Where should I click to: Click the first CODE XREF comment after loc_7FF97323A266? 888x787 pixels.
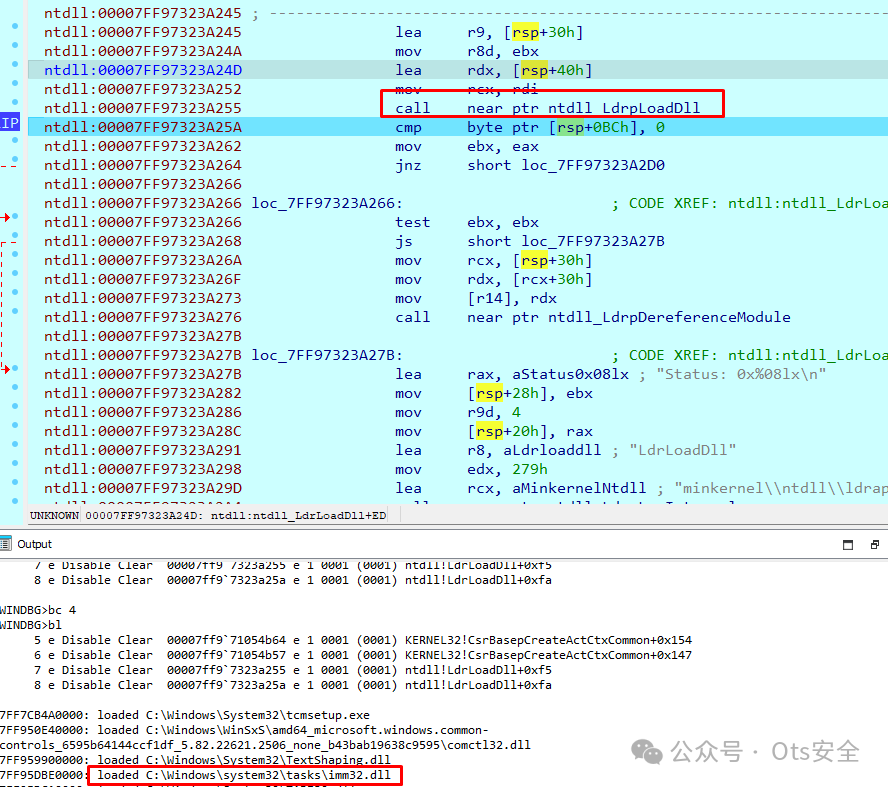750,203
